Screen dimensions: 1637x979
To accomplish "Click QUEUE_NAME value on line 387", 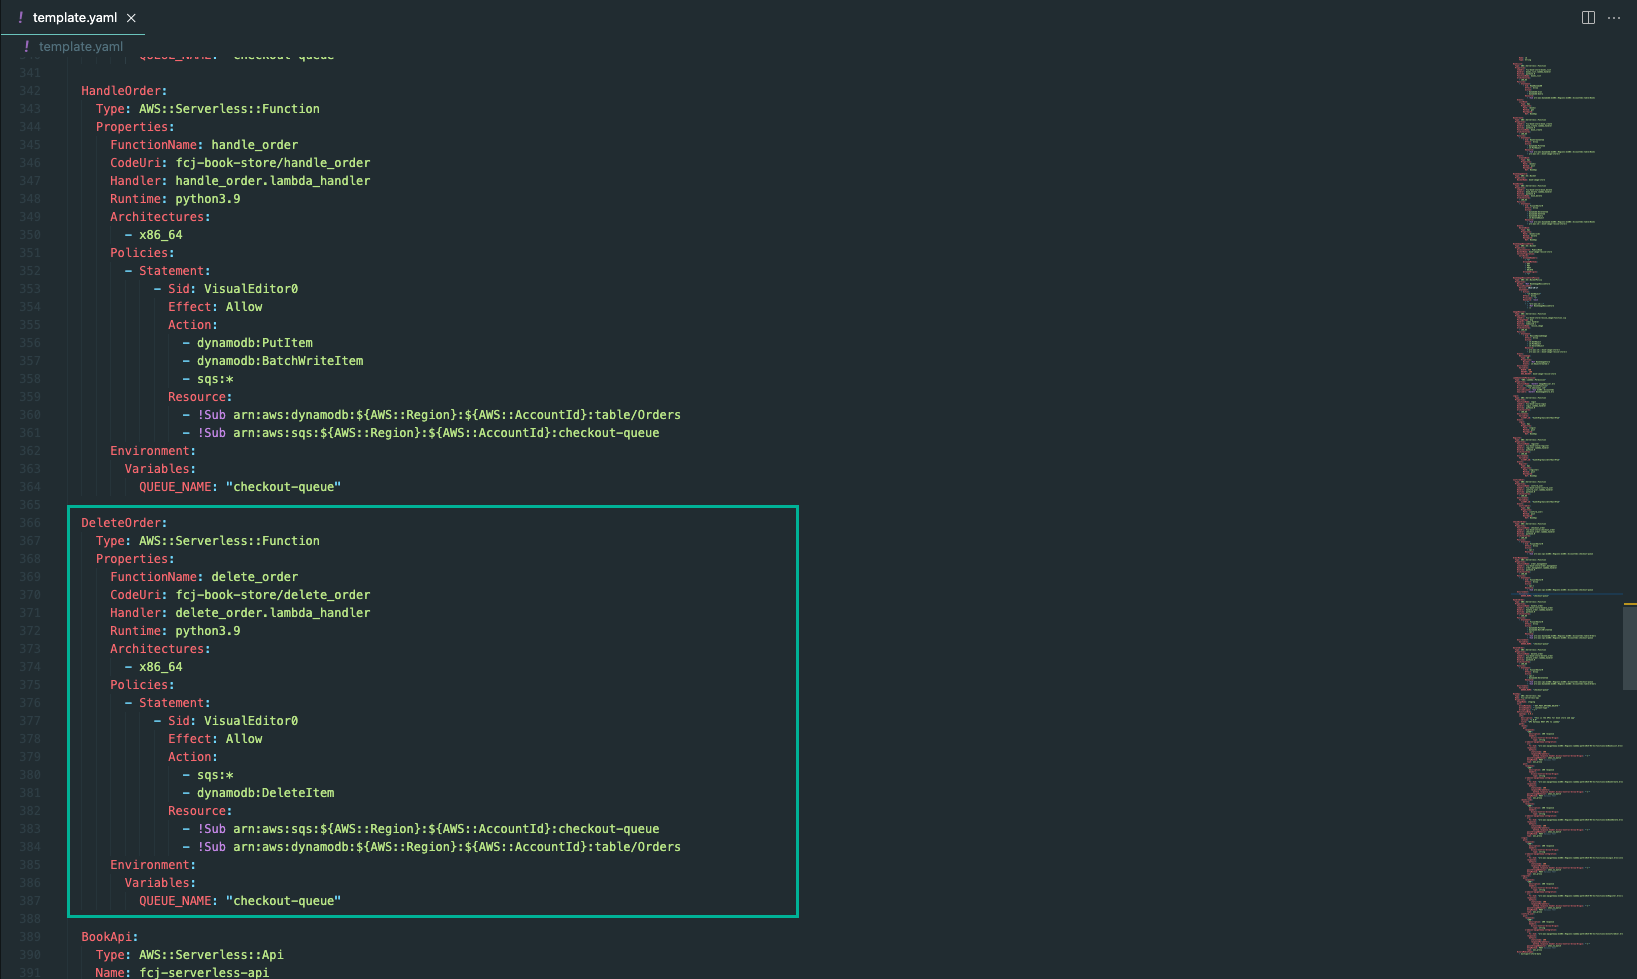I will point(284,901).
